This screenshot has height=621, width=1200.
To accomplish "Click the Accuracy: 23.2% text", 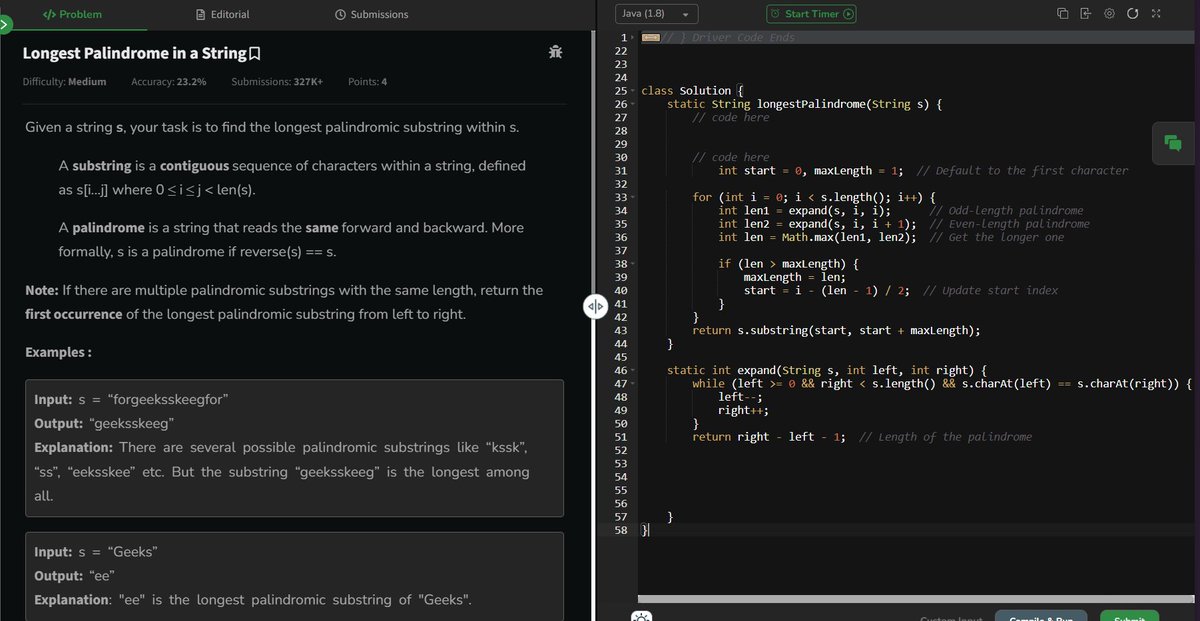I will tap(169, 81).
